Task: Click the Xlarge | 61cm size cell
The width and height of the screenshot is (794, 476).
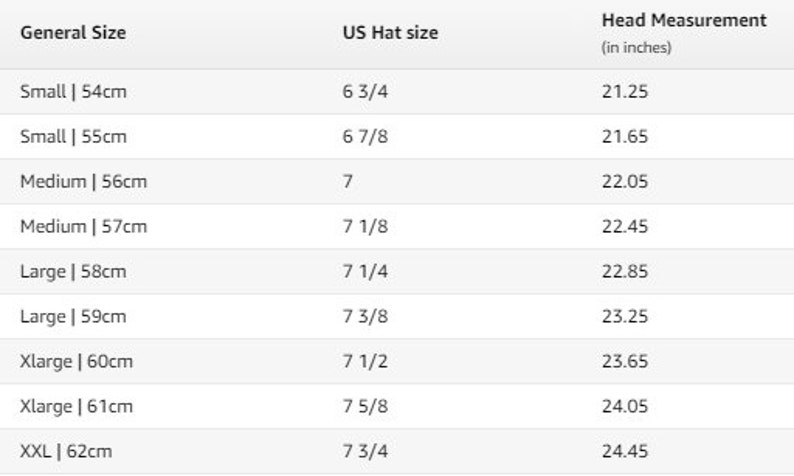Action: pos(76,407)
